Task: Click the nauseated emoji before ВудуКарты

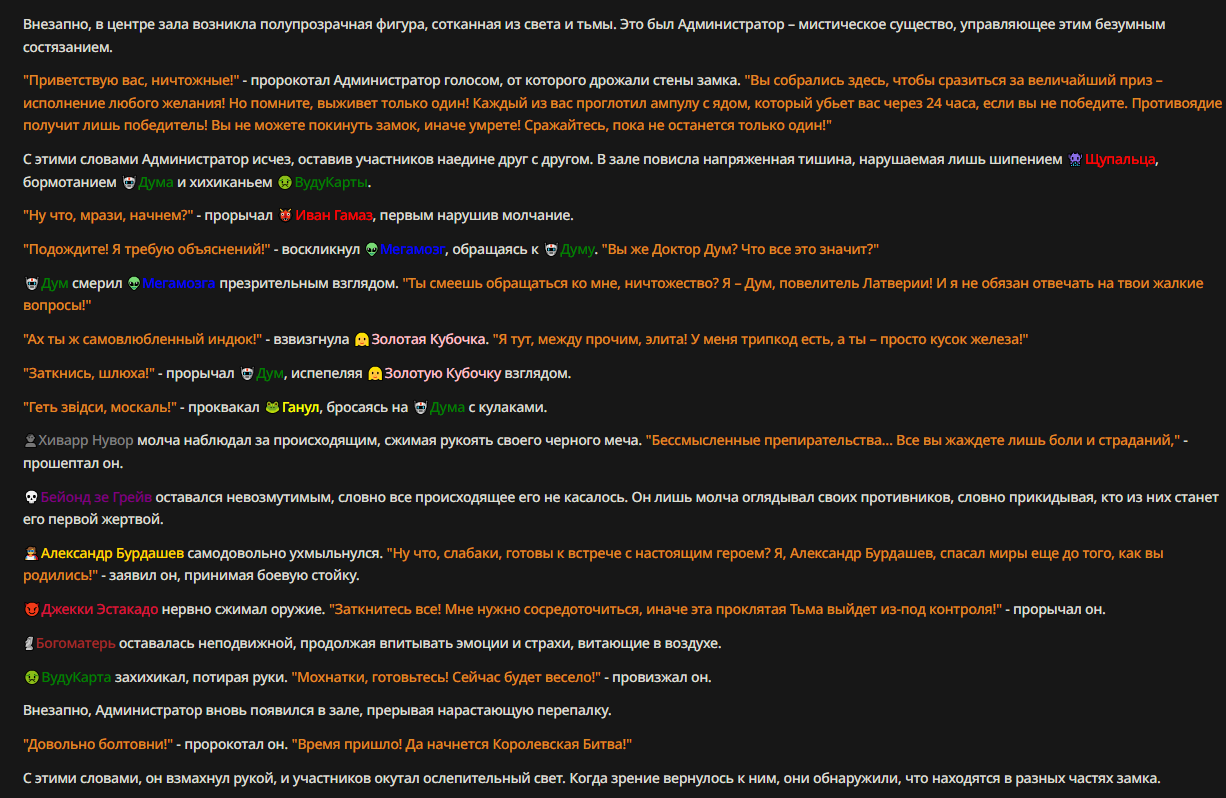Action: [x=284, y=183]
